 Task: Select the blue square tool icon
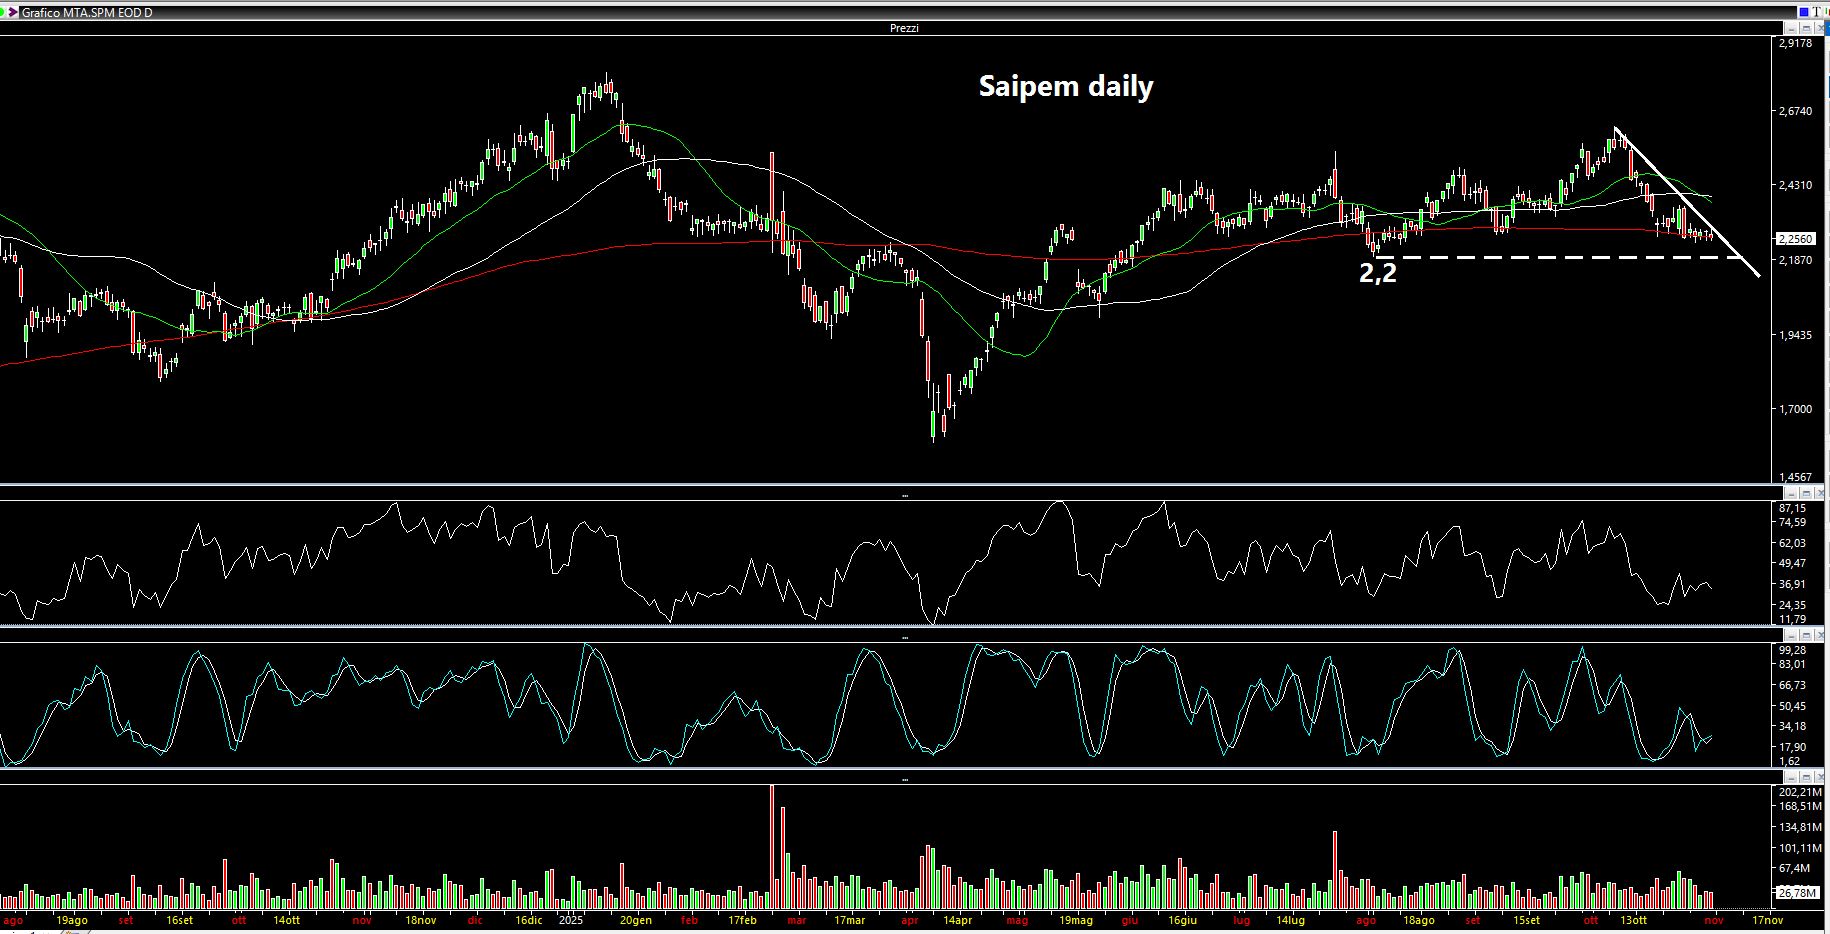(x=1805, y=12)
